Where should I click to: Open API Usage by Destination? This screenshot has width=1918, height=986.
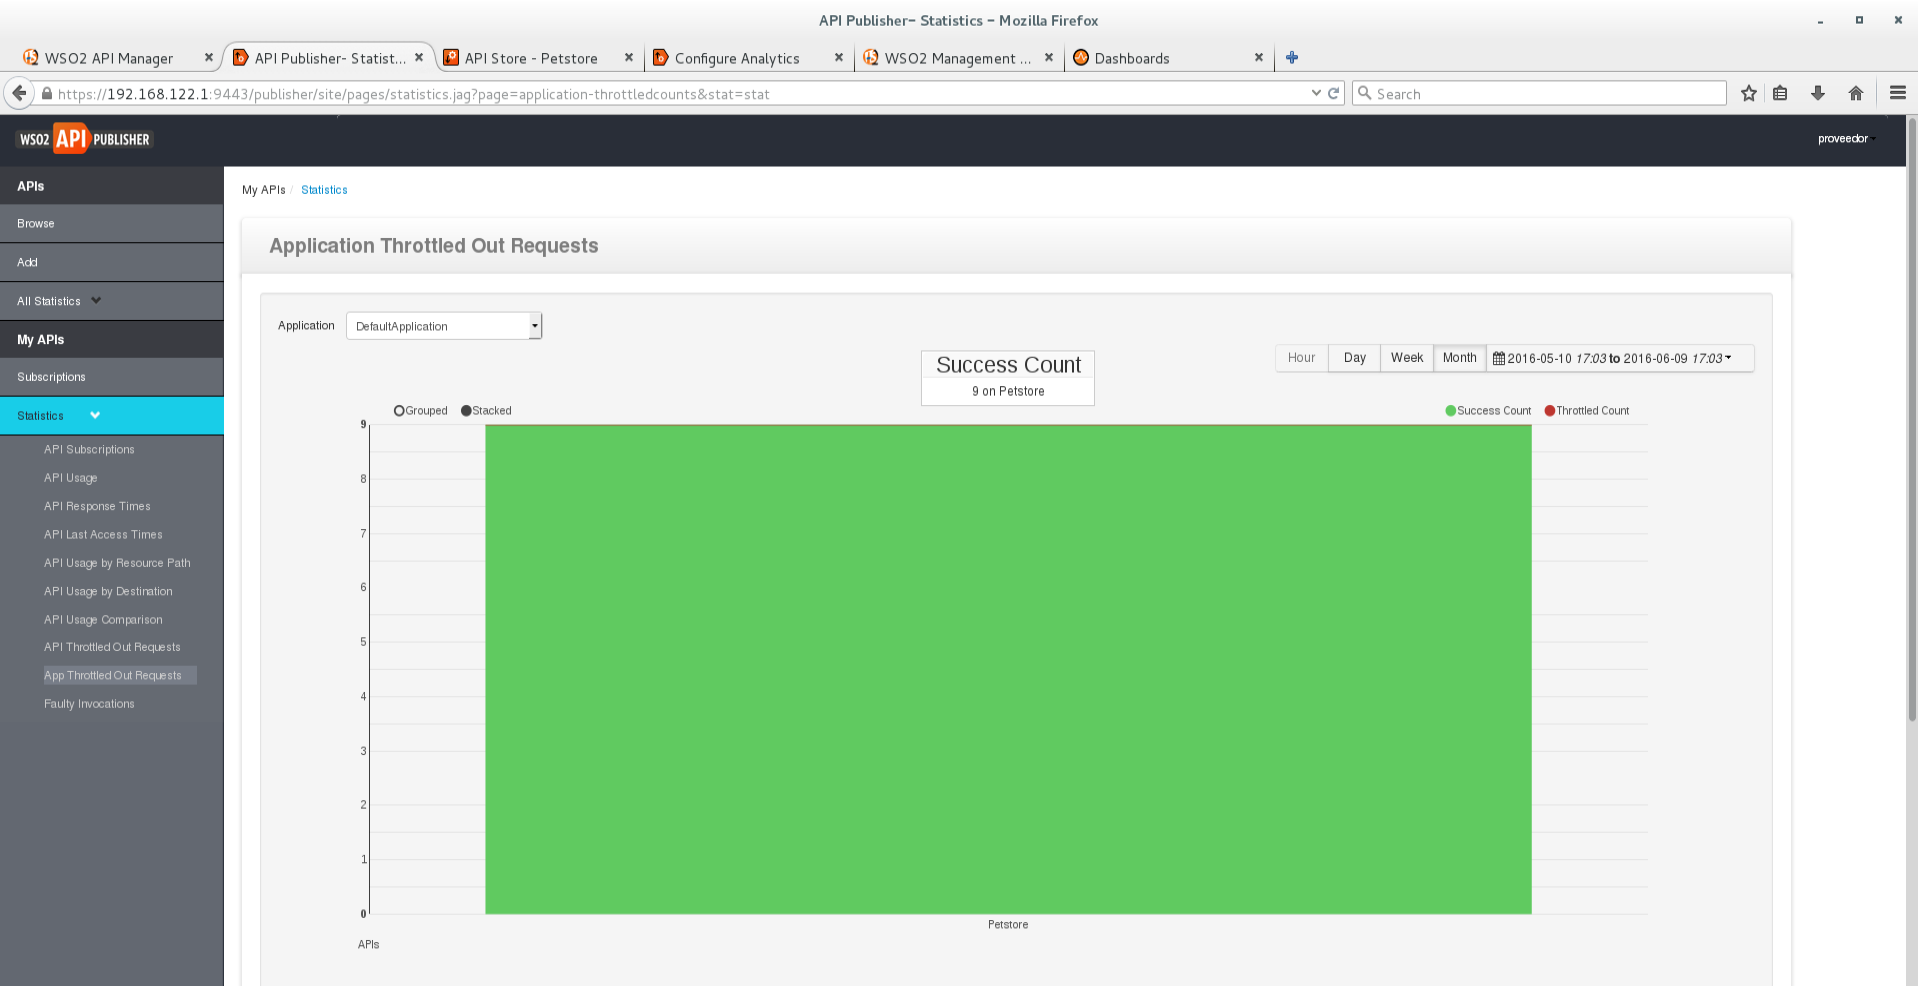[x=108, y=592]
